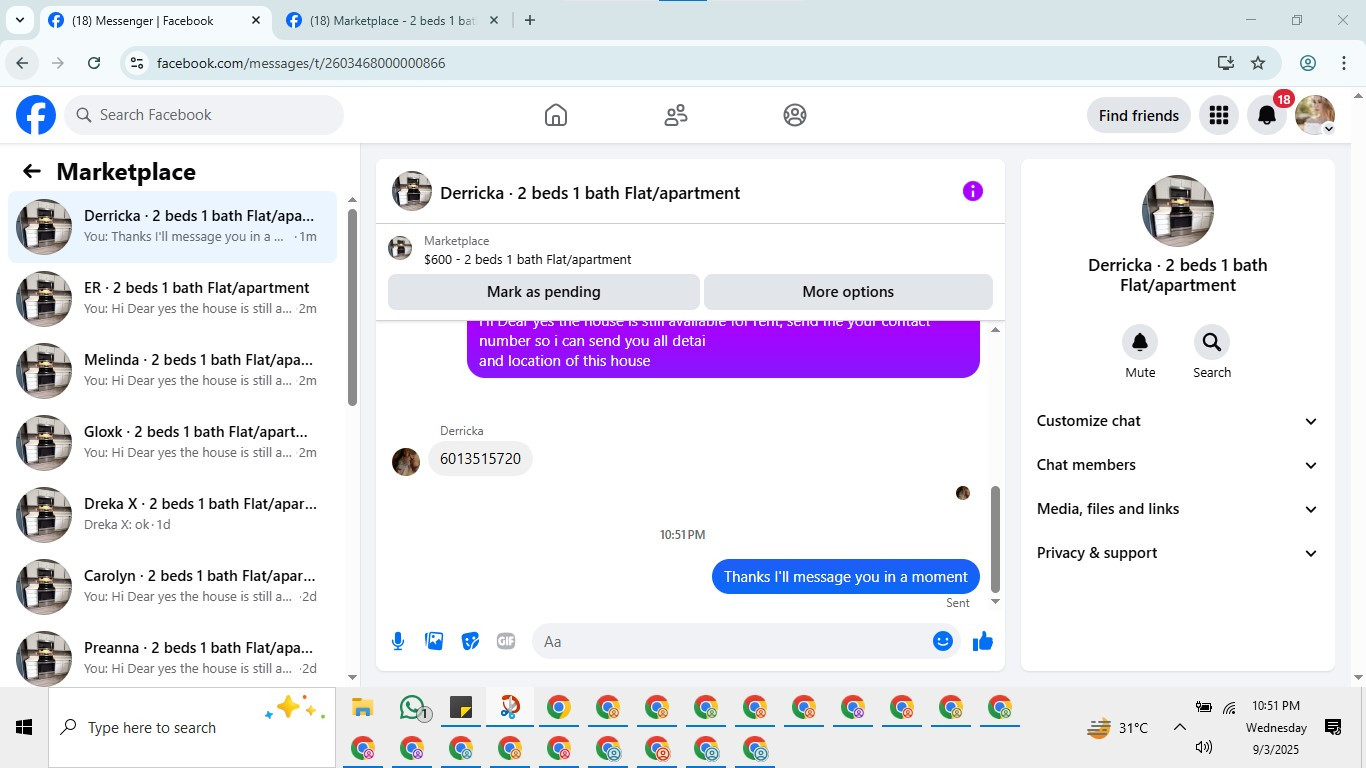Send a voice clip with microphone icon

(398, 641)
